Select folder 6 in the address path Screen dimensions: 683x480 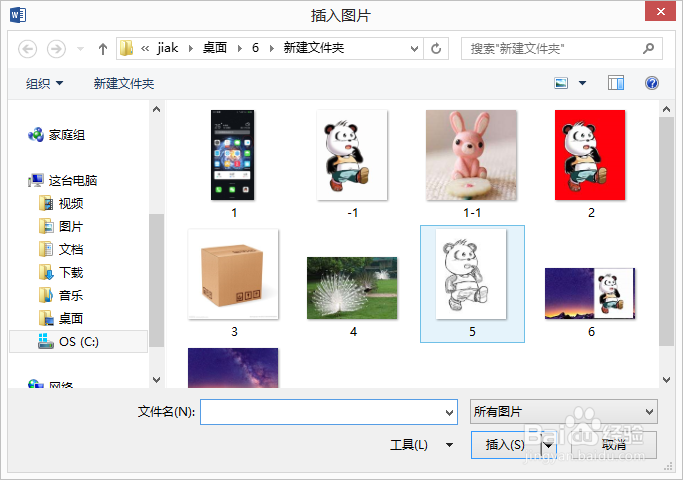255,48
